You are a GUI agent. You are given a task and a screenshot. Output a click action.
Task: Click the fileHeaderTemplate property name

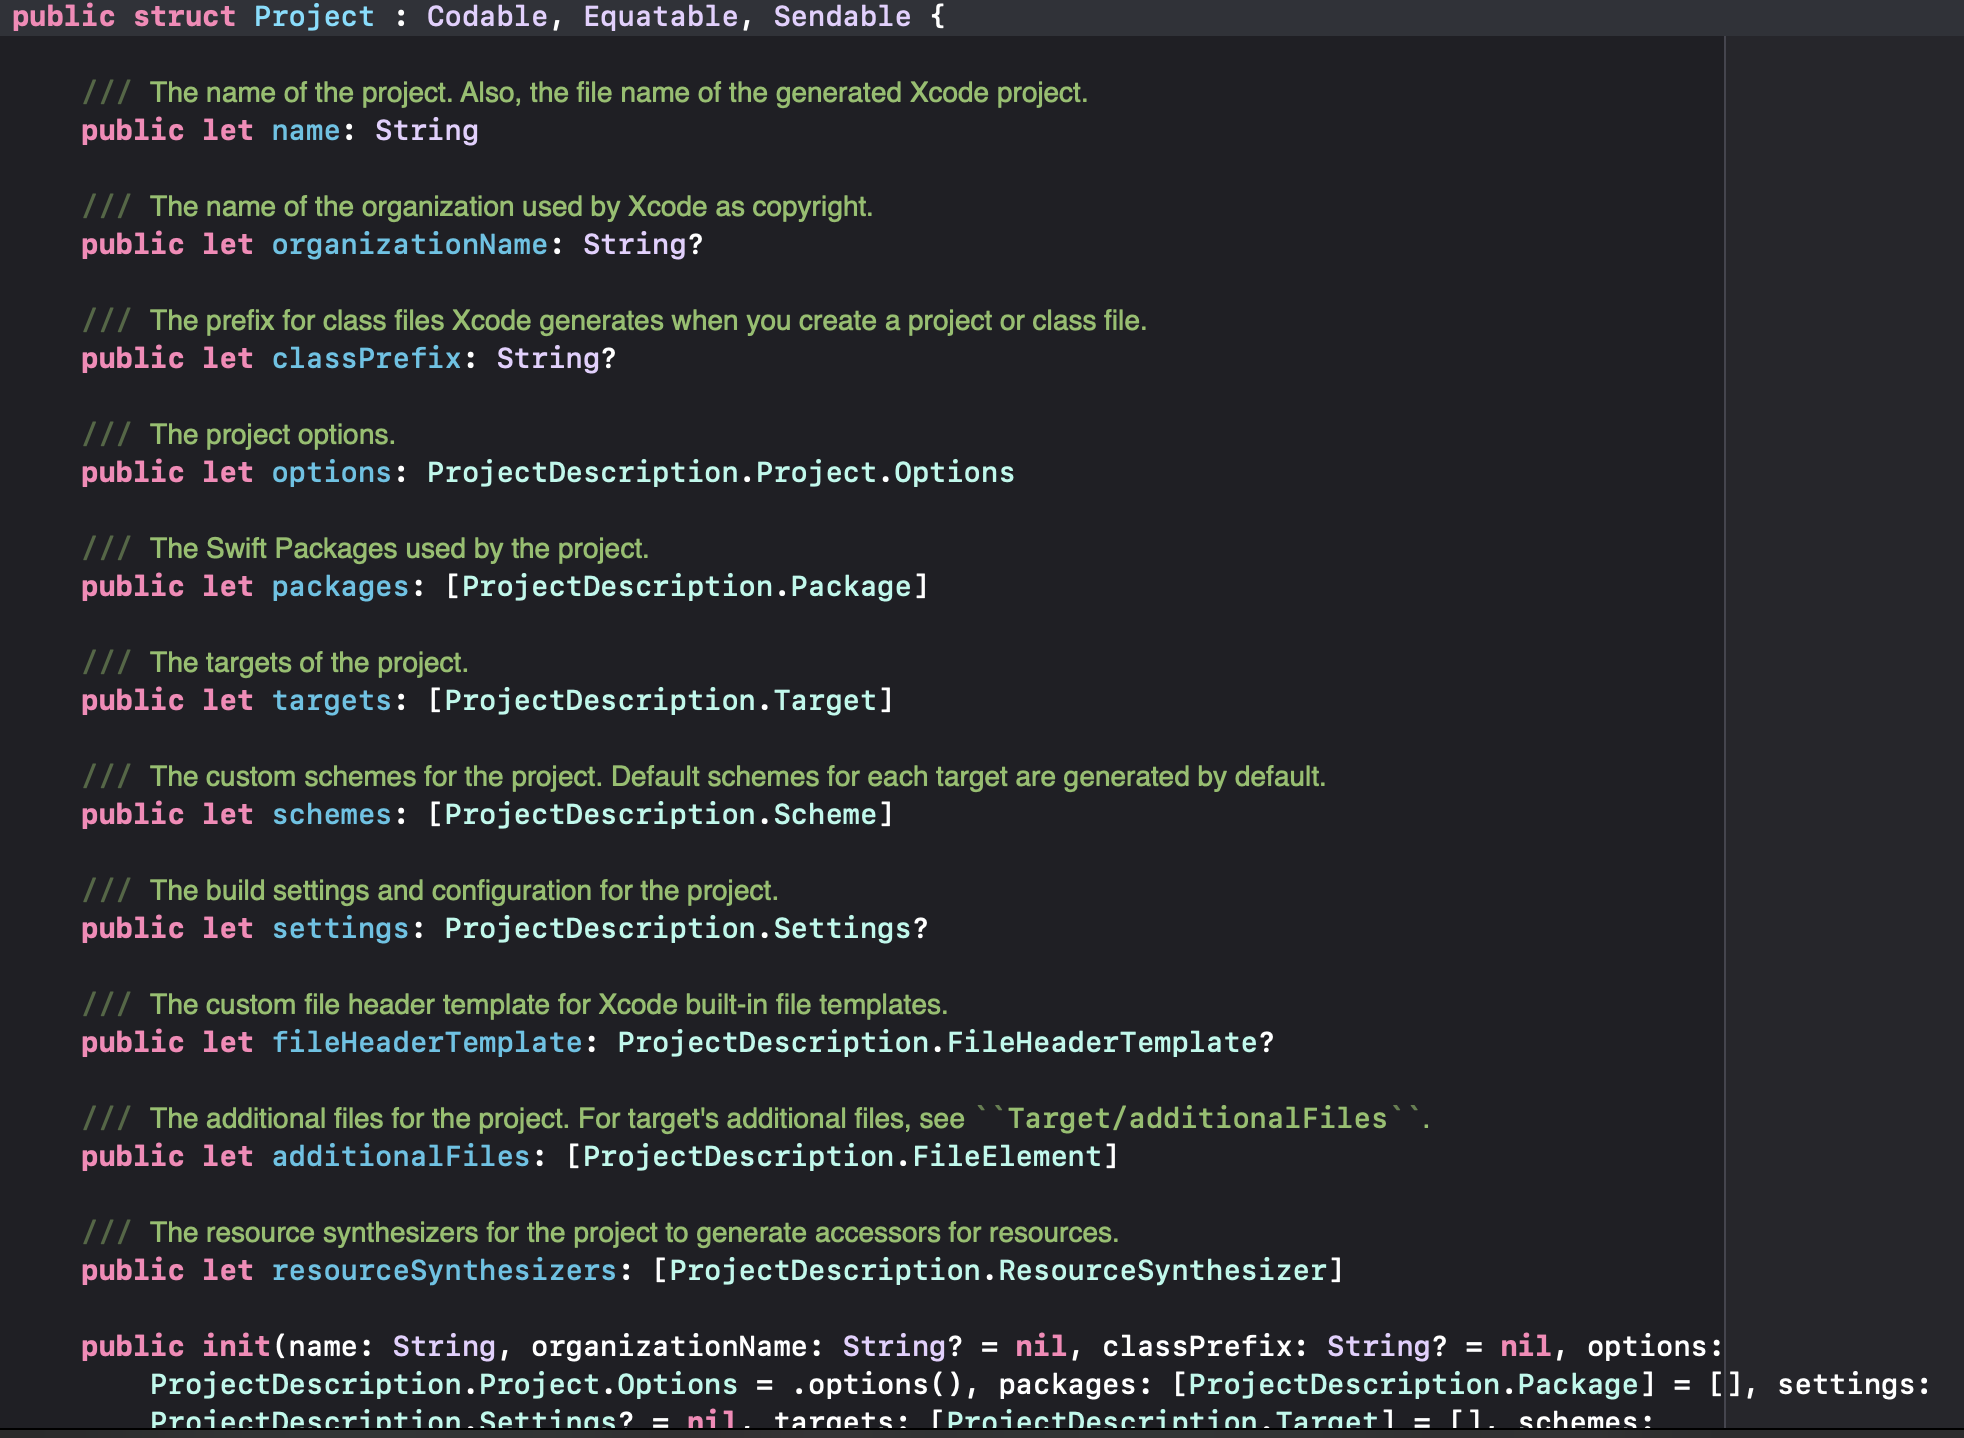point(426,1043)
